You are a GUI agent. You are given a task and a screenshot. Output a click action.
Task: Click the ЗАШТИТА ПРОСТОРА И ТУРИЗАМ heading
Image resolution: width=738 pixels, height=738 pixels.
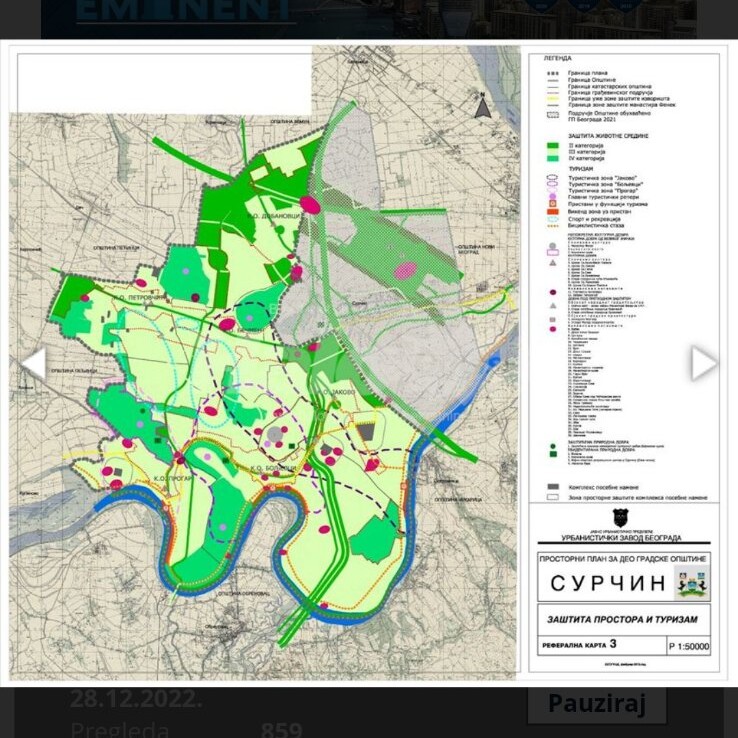622,619
